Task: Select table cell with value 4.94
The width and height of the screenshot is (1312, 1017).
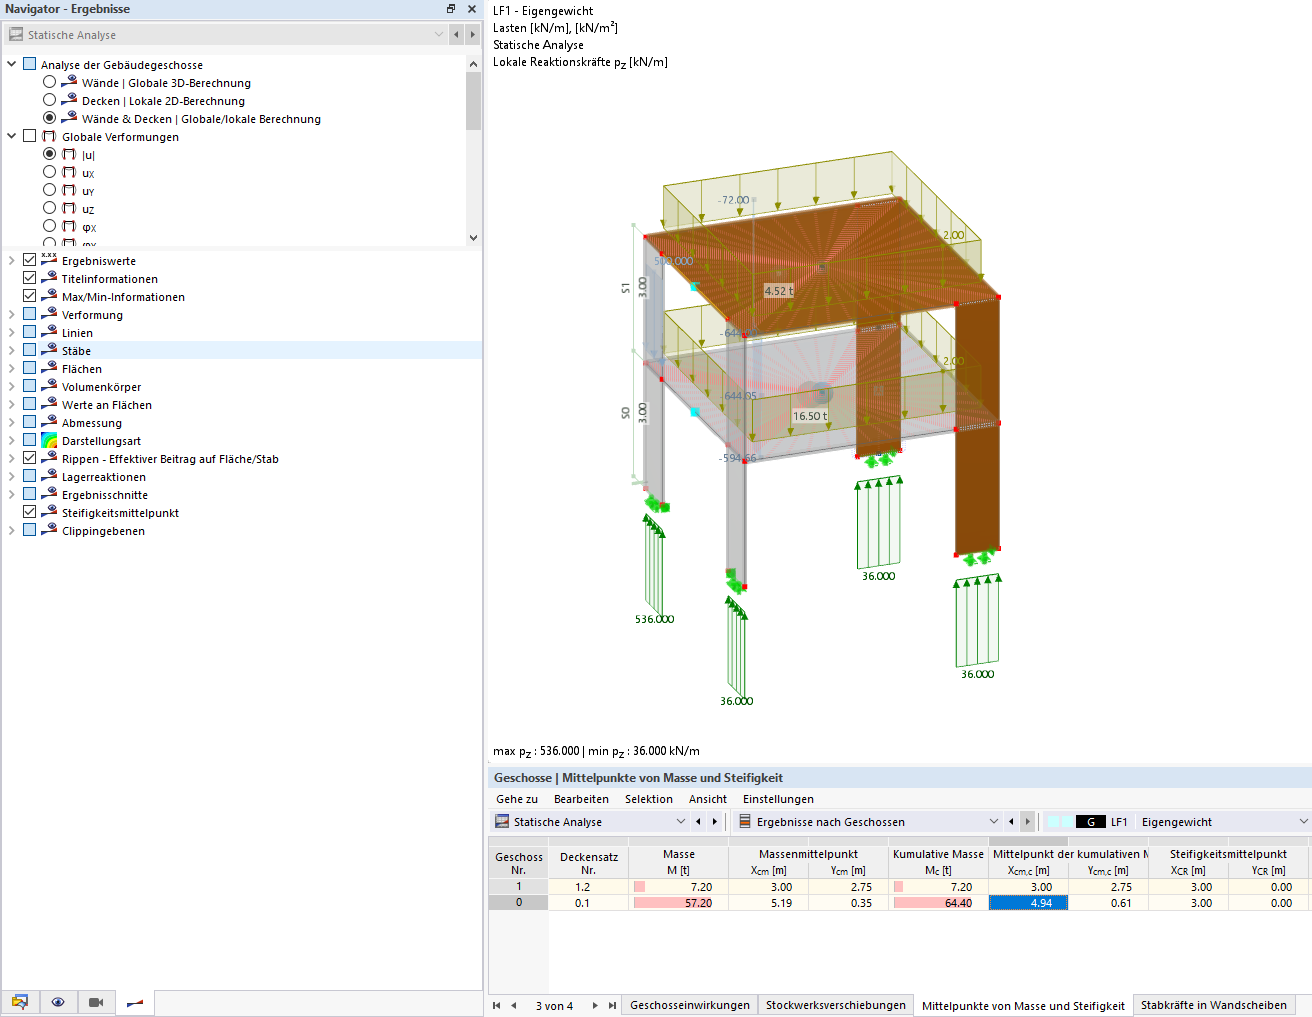Action: [1028, 902]
